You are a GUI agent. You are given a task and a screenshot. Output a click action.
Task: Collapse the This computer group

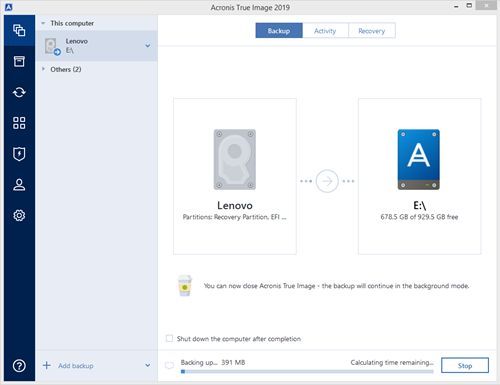[x=43, y=23]
